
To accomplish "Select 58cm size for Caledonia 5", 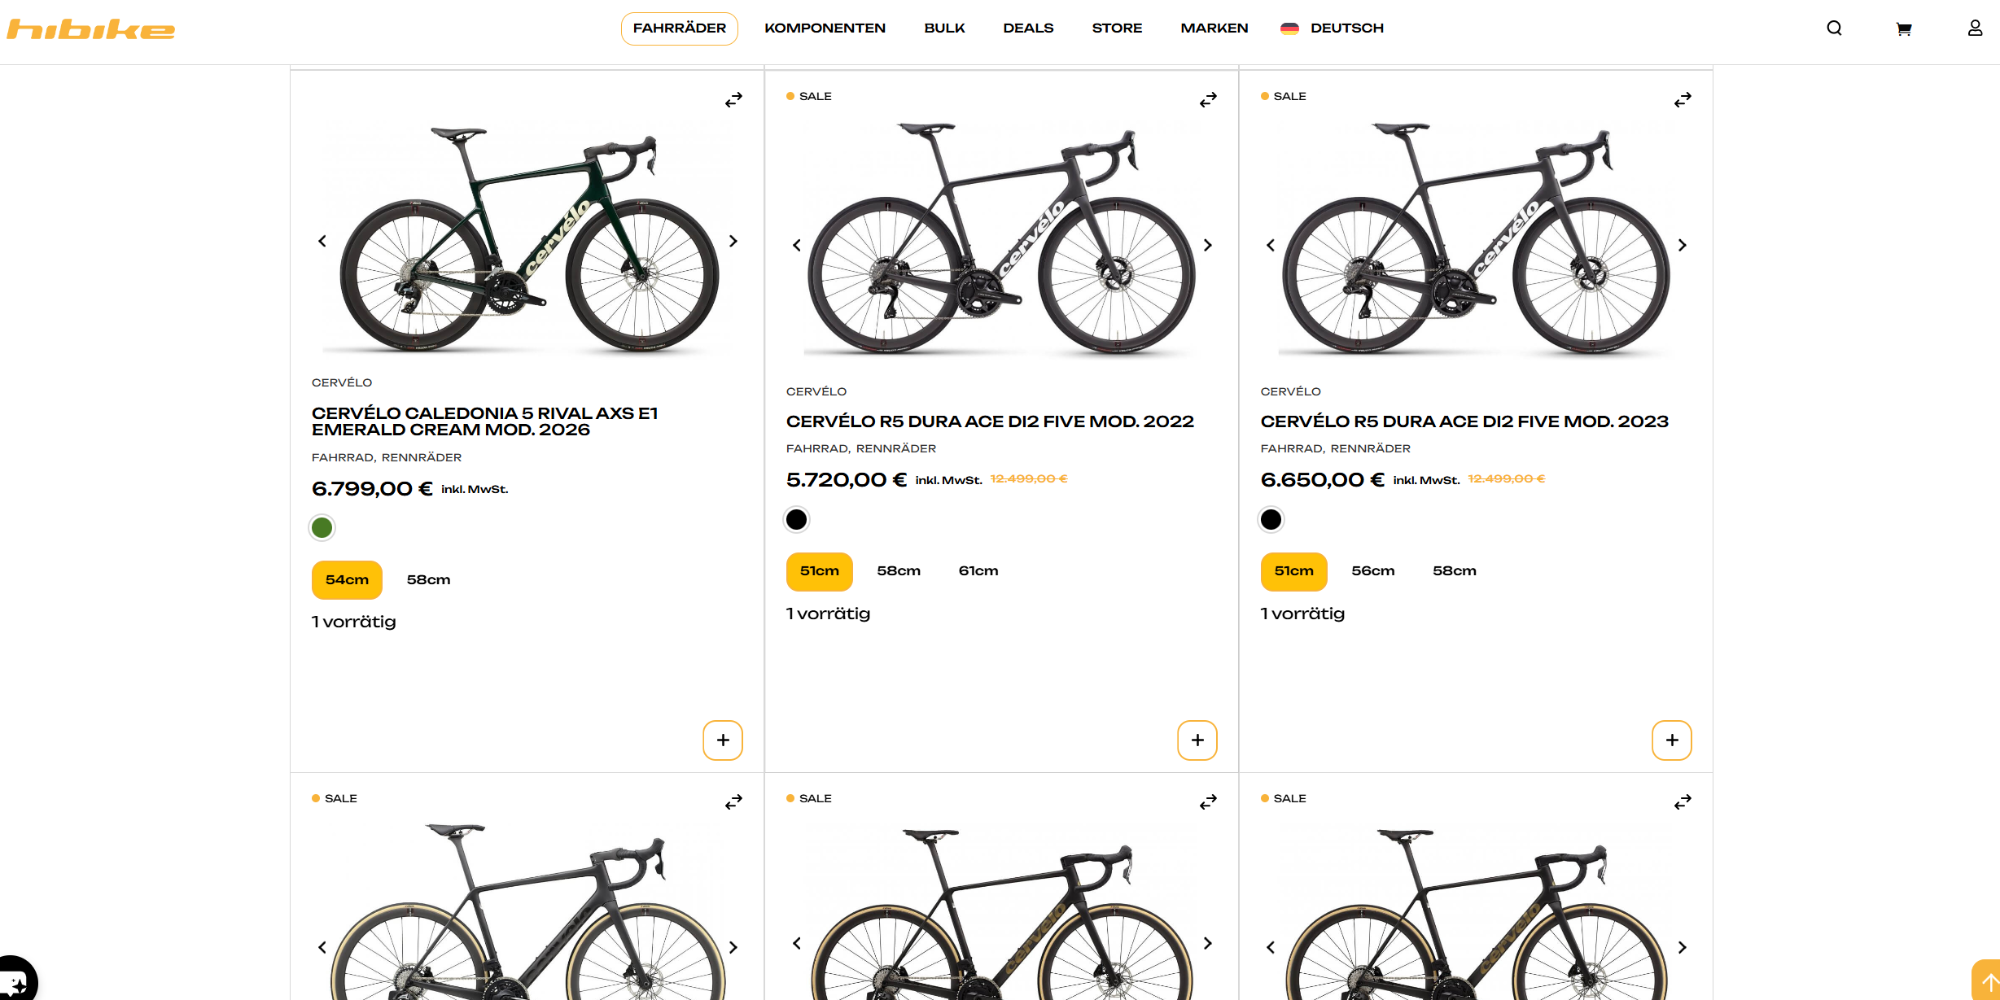I will coord(428,580).
